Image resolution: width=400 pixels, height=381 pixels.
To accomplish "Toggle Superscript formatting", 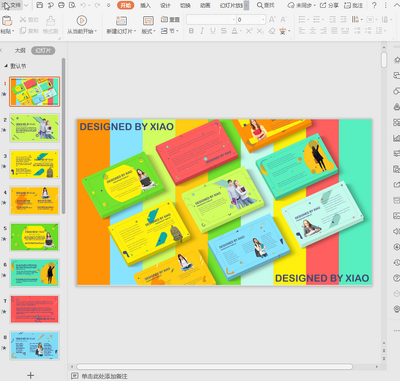I will pyautogui.click(x=249, y=31).
